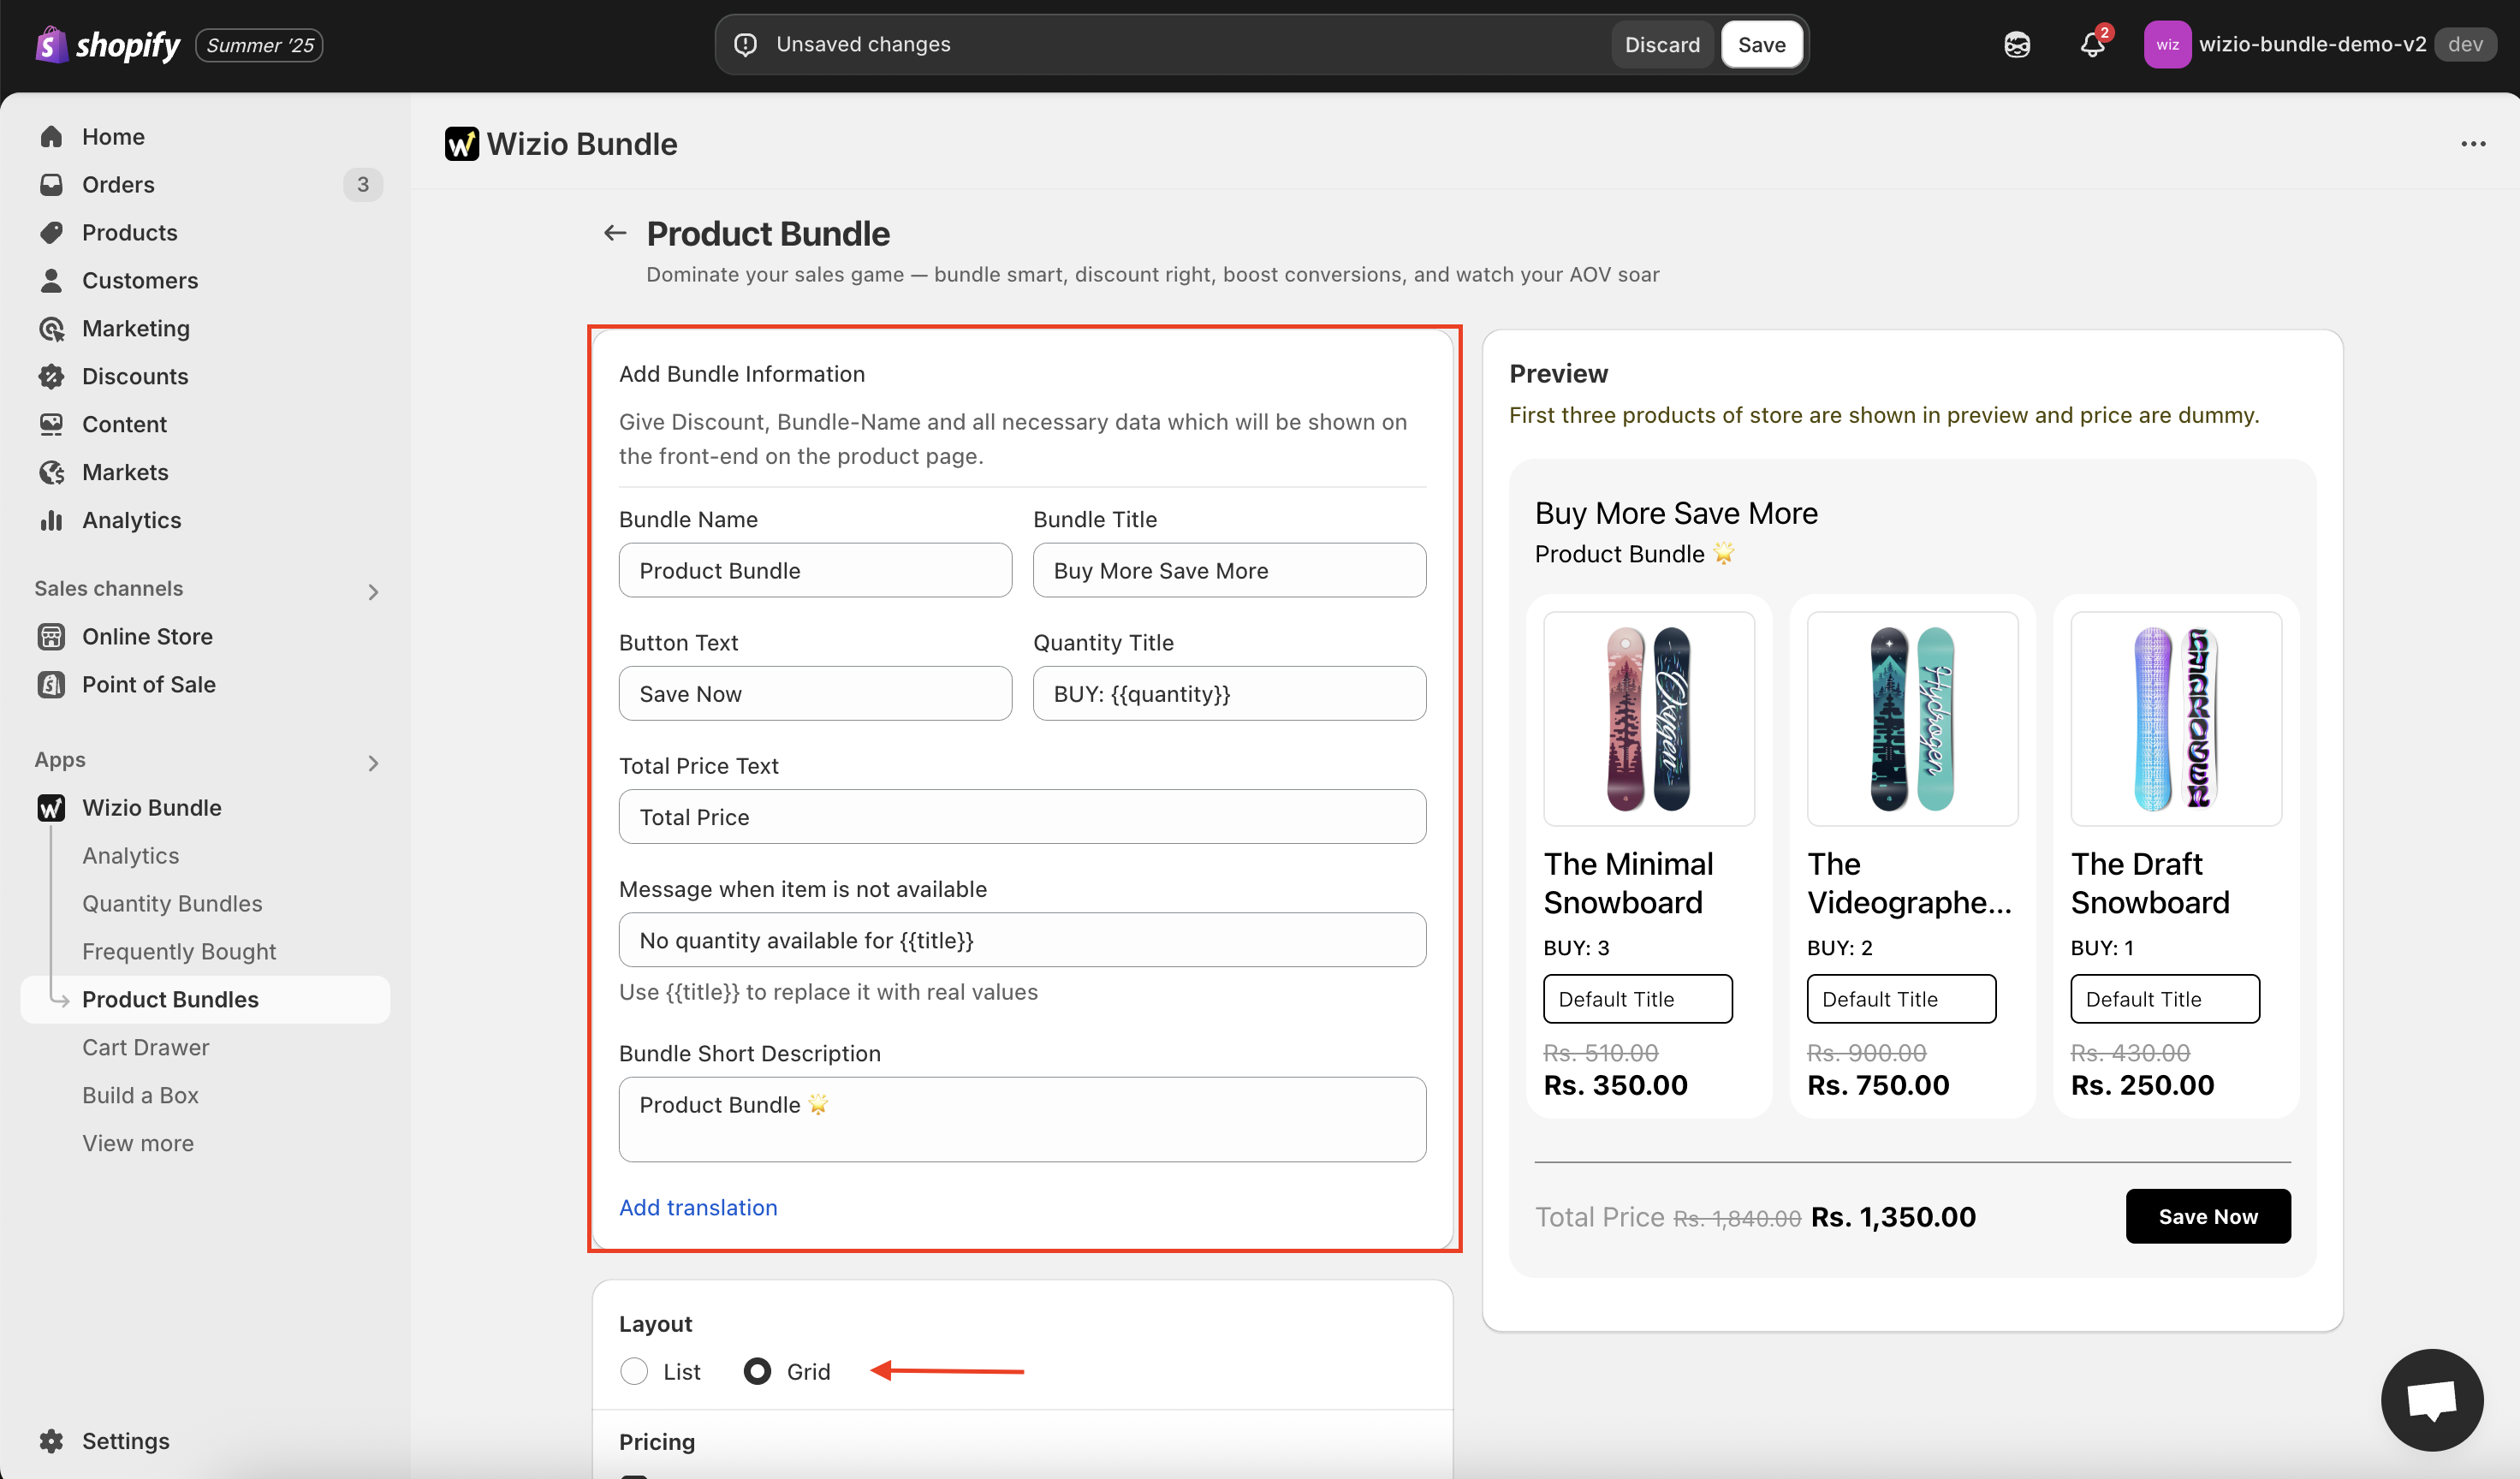Click the Unsaved changes alert icon

[745, 44]
